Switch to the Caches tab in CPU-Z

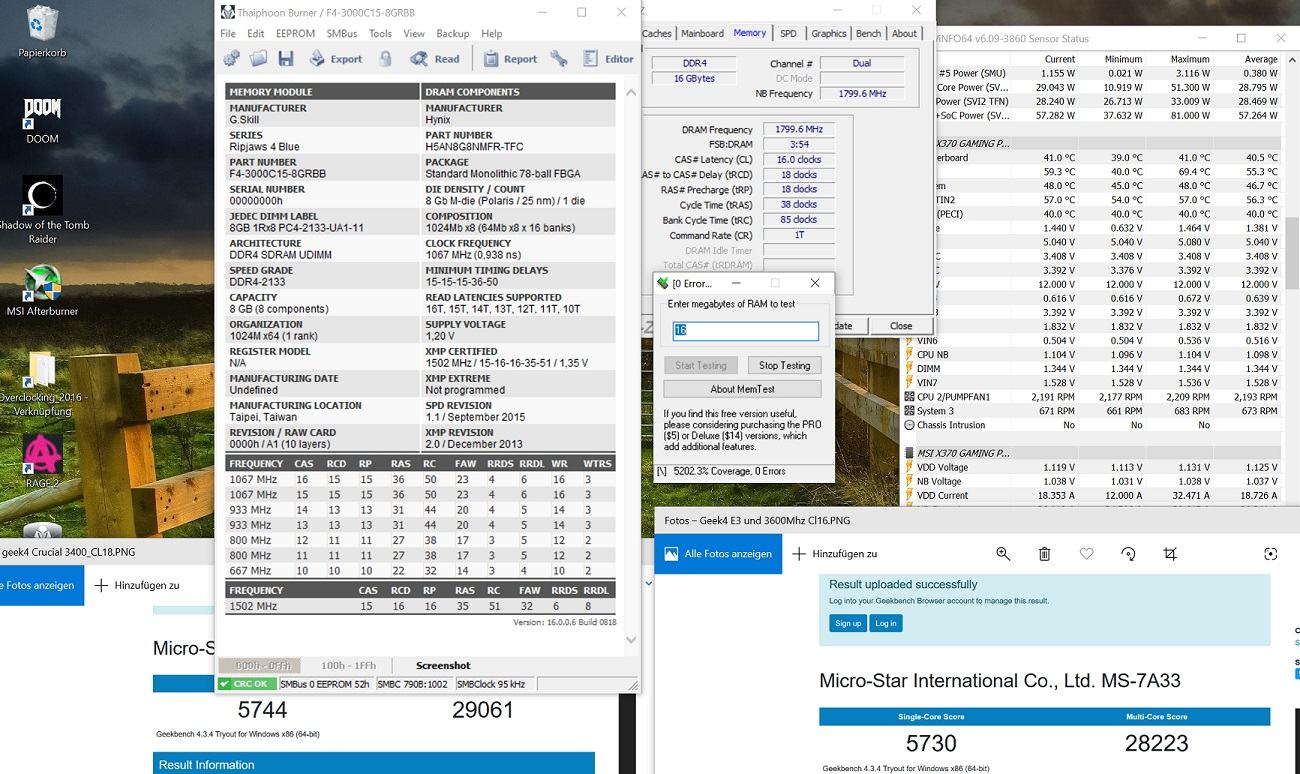point(657,33)
